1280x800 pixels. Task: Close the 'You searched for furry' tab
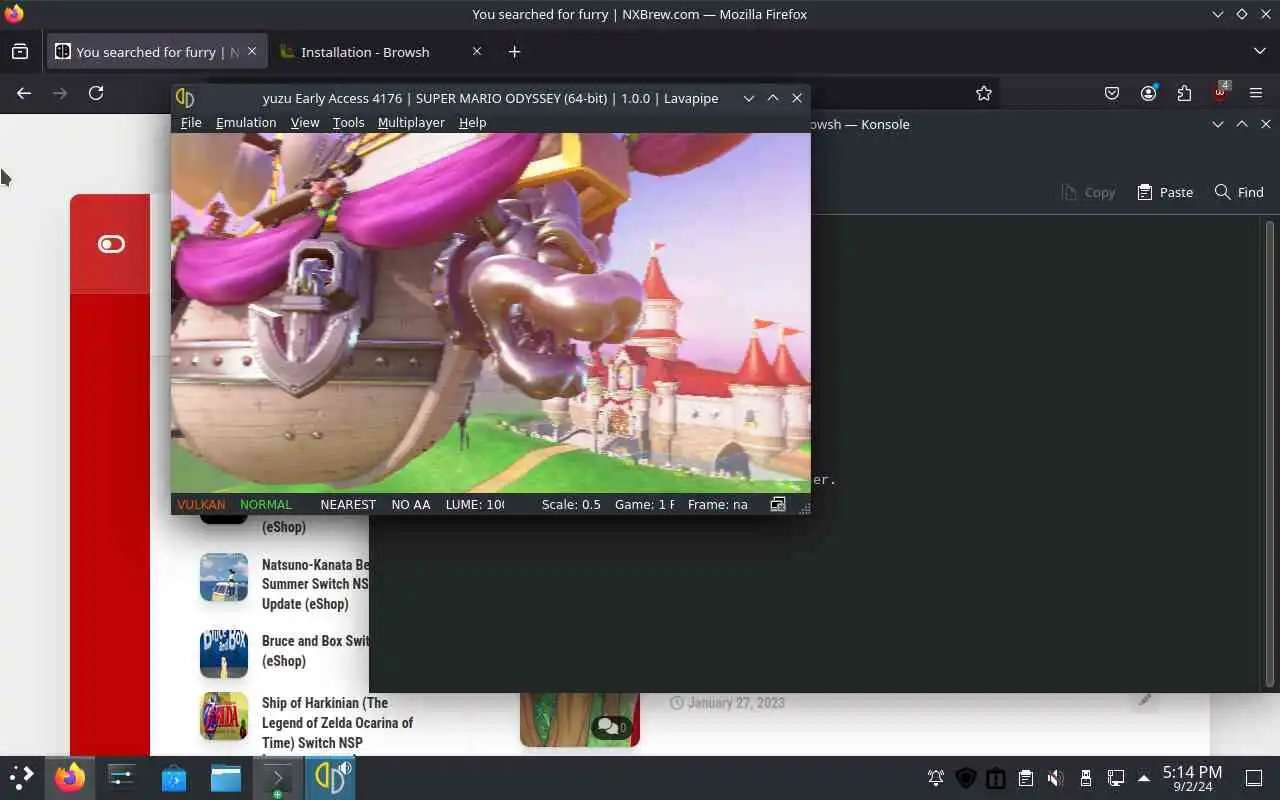coord(252,51)
